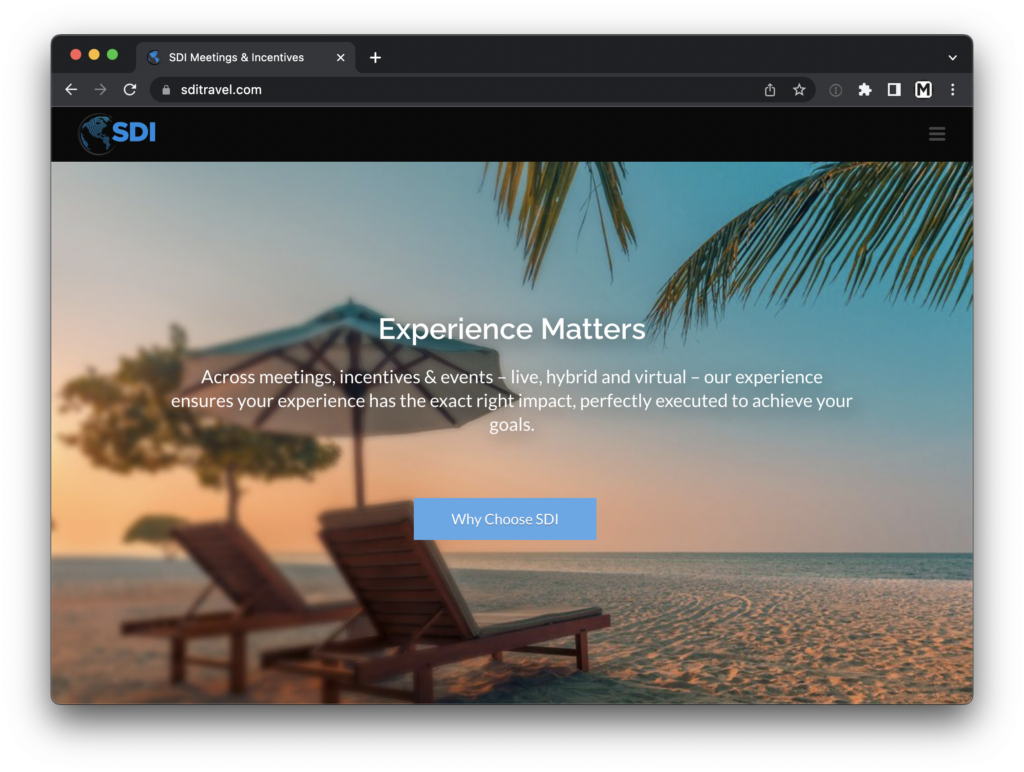This screenshot has height=772, width=1024.
Task: Open a new browser tab with plus
Action: pyautogui.click(x=375, y=57)
